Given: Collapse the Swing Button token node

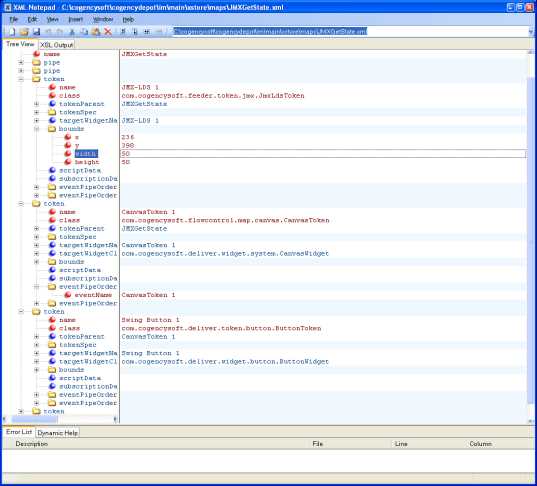Looking at the screenshot, I should click(x=21, y=312).
